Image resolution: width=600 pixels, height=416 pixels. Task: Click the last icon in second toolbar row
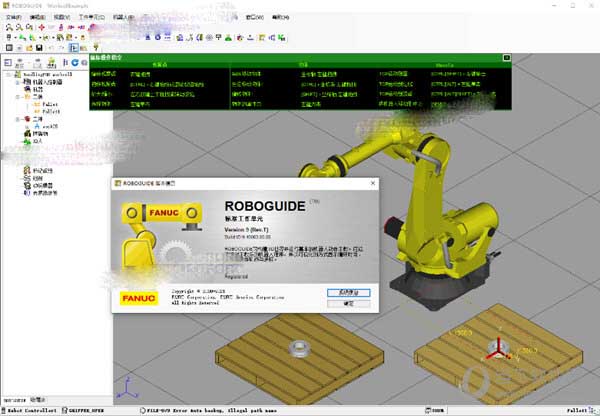(x=282, y=38)
